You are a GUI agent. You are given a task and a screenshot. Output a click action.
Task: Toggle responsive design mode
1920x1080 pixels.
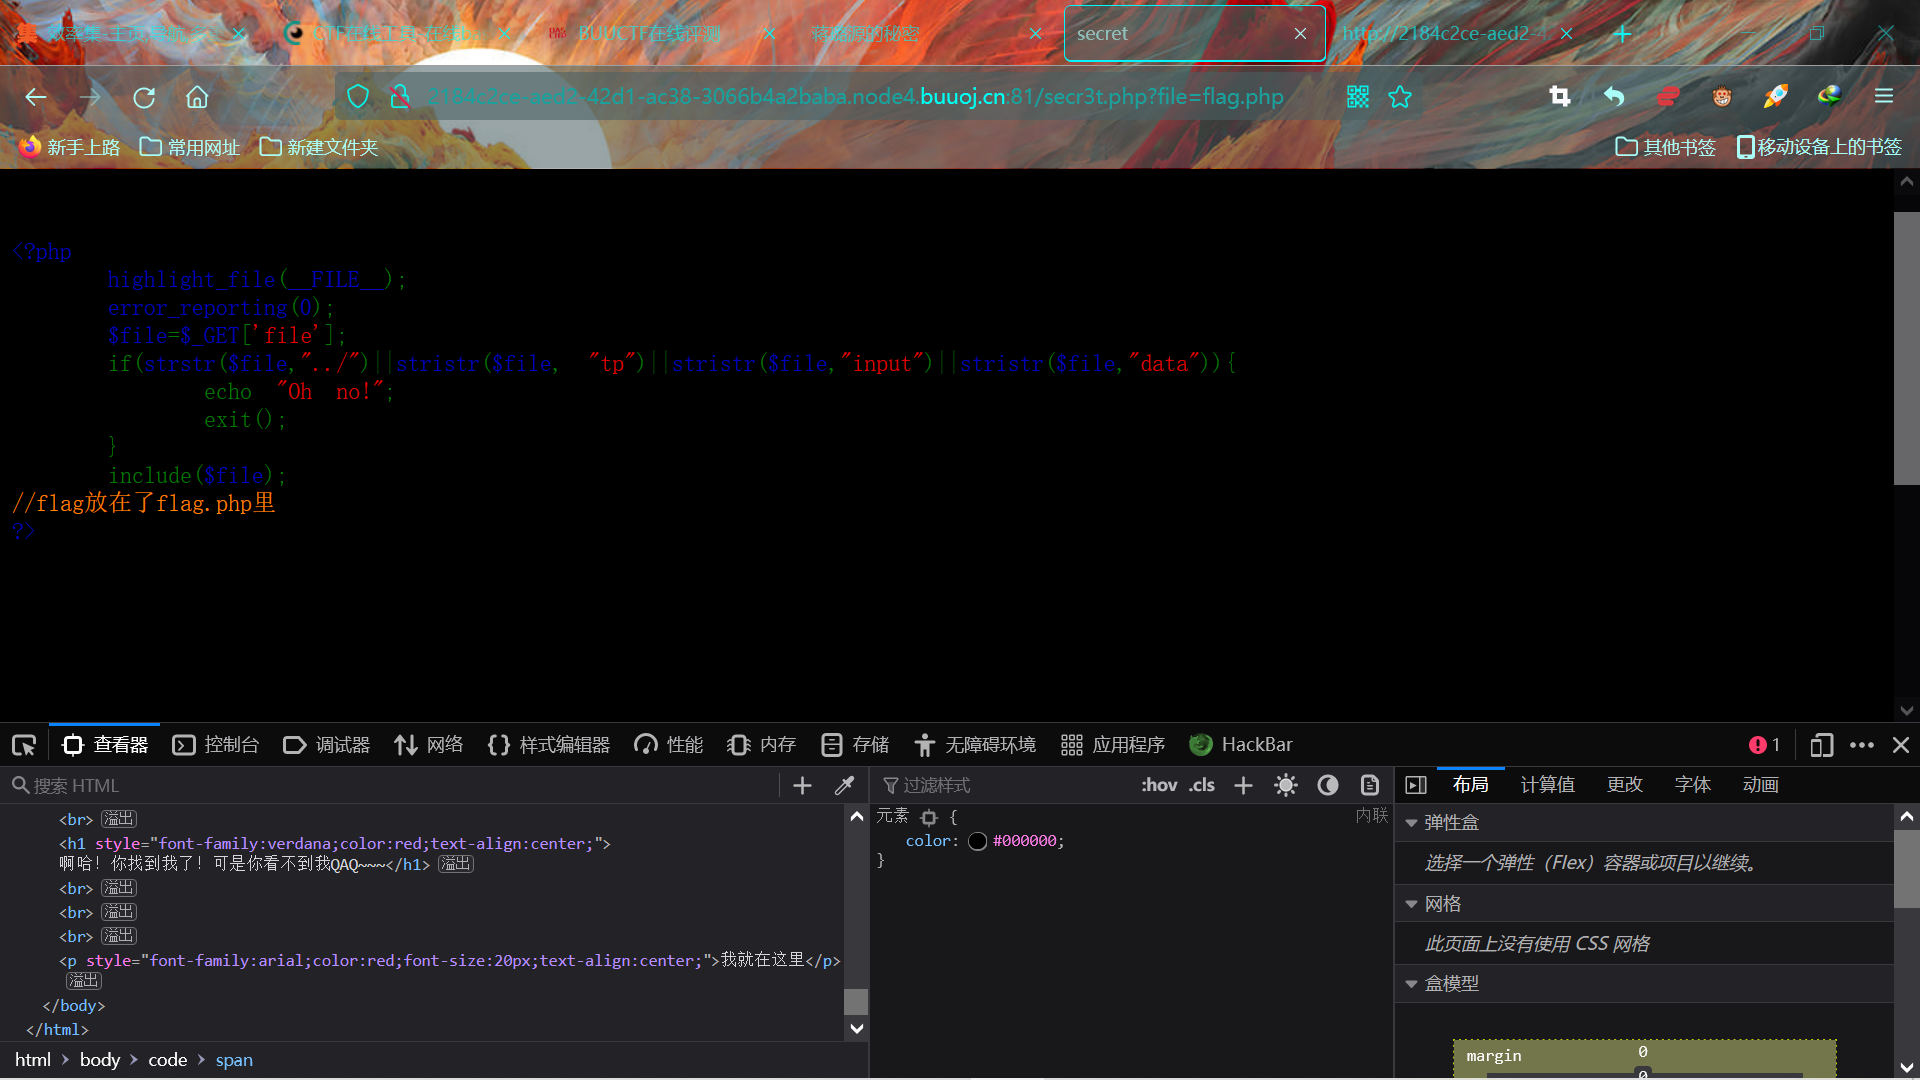1821,745
